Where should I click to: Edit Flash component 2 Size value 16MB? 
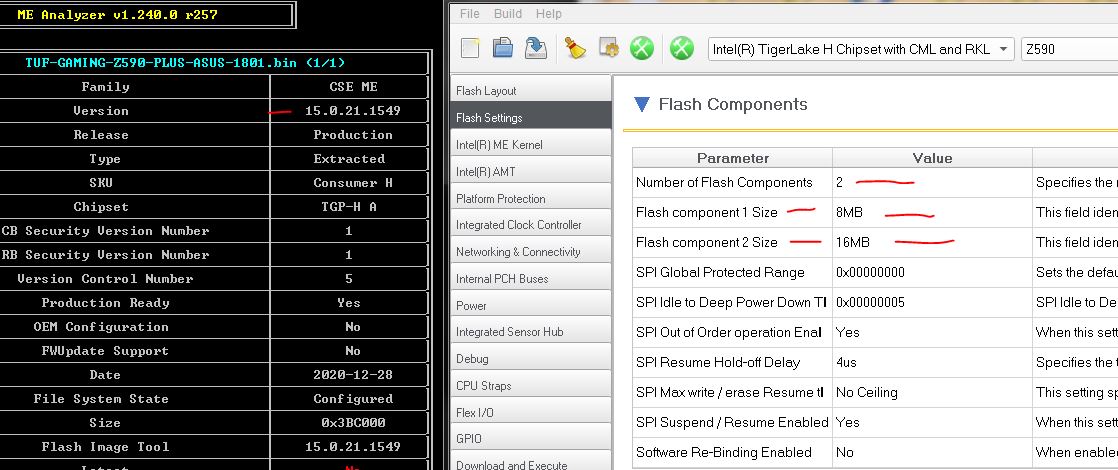tap(932, 242)
